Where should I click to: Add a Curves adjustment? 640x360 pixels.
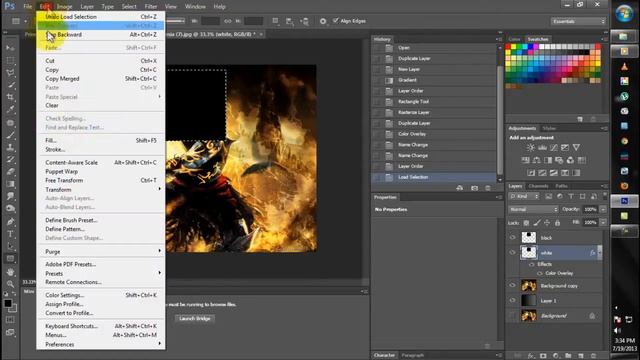(x=553, y=147)
